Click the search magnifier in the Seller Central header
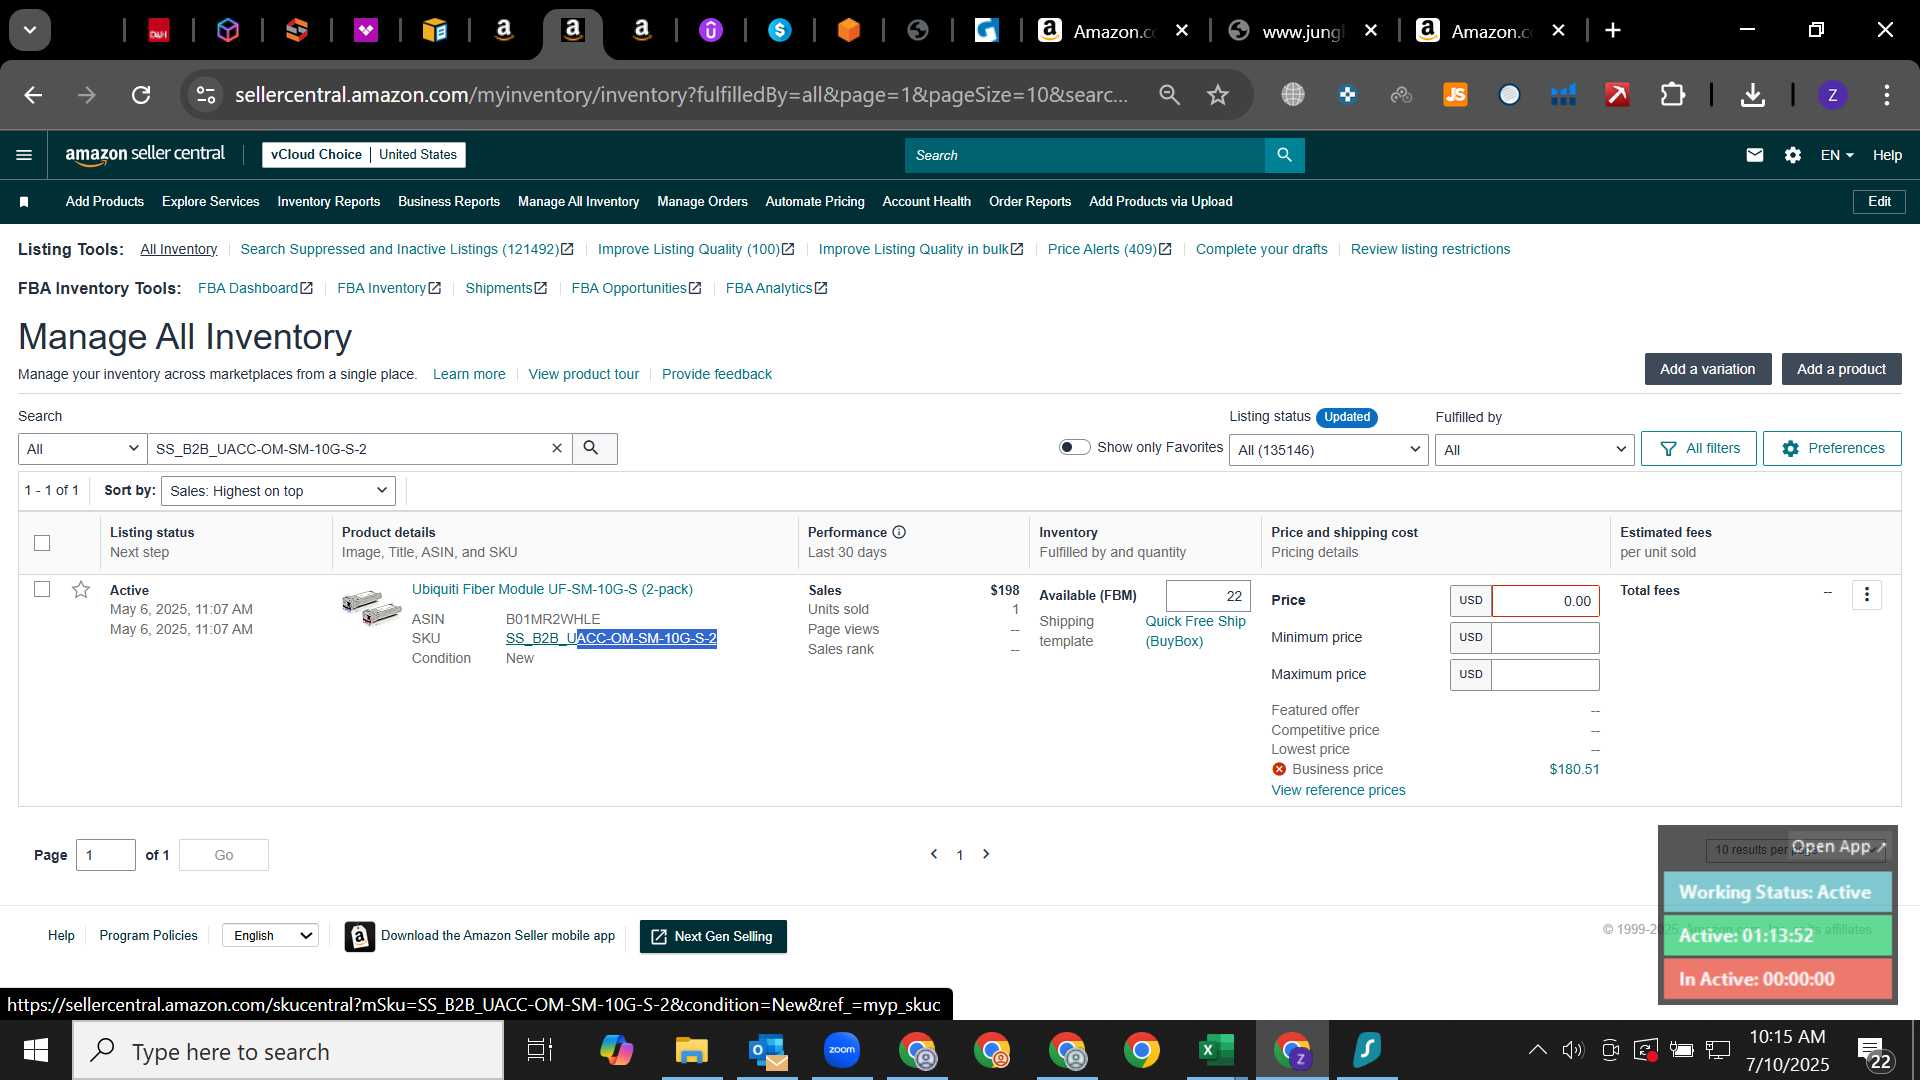Viewport: 1920px width, 1080px height. (x=1284, y=155)
